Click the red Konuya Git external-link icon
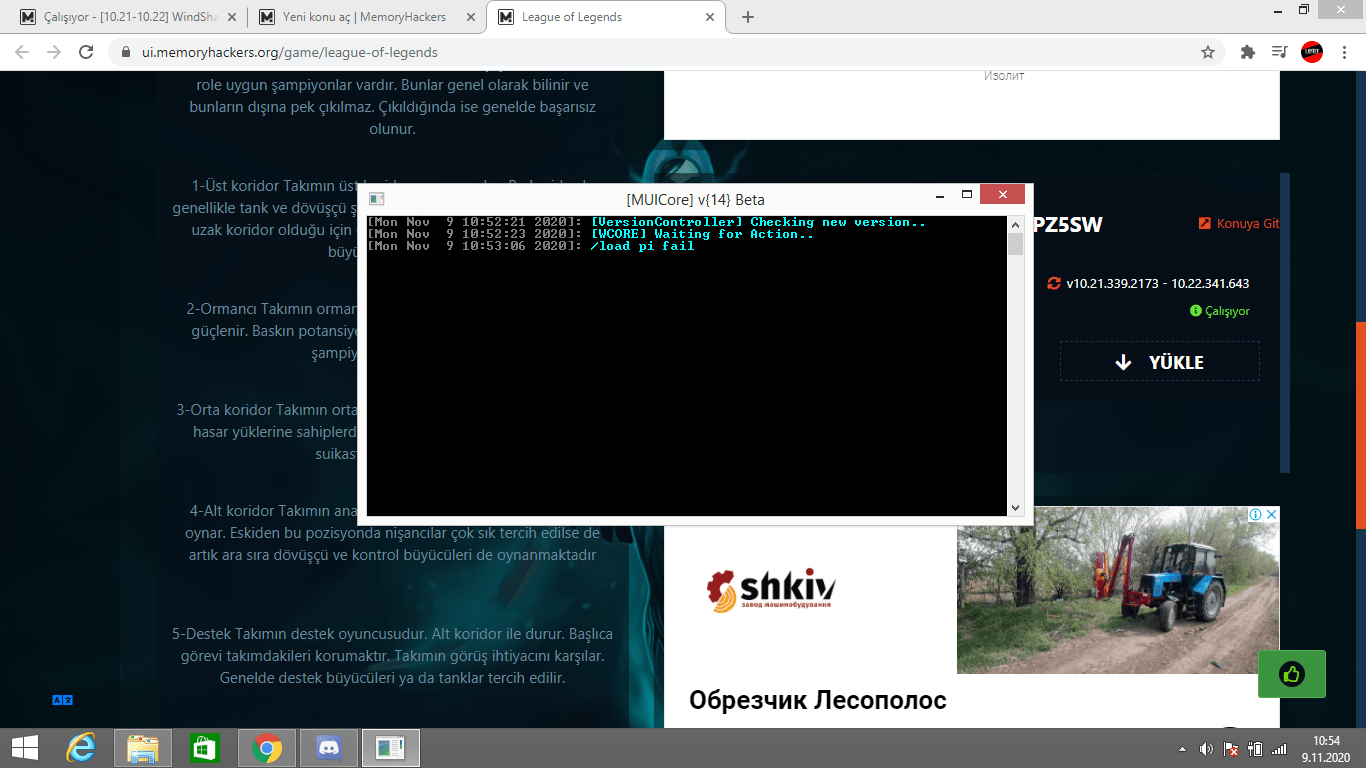This screenshot has height=768, width=1366. (1205, 224)
